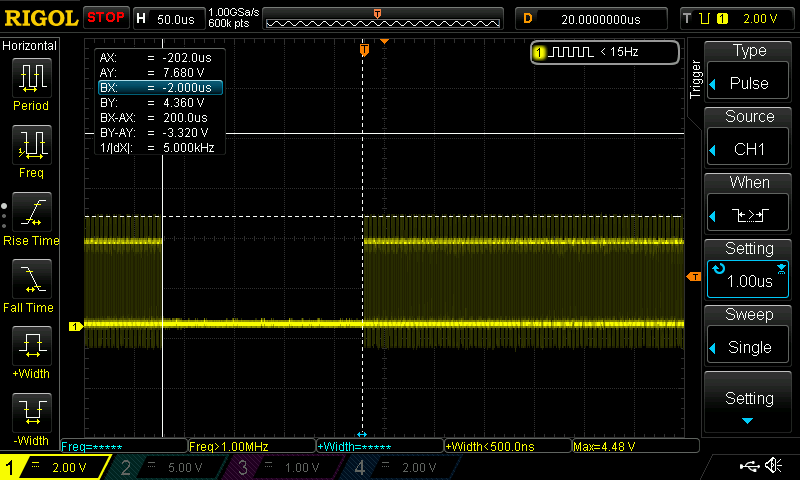Click the 1.00GSa/s sample rate readout
The width and height of the screenshot is (800, 480).
(234, 12)
